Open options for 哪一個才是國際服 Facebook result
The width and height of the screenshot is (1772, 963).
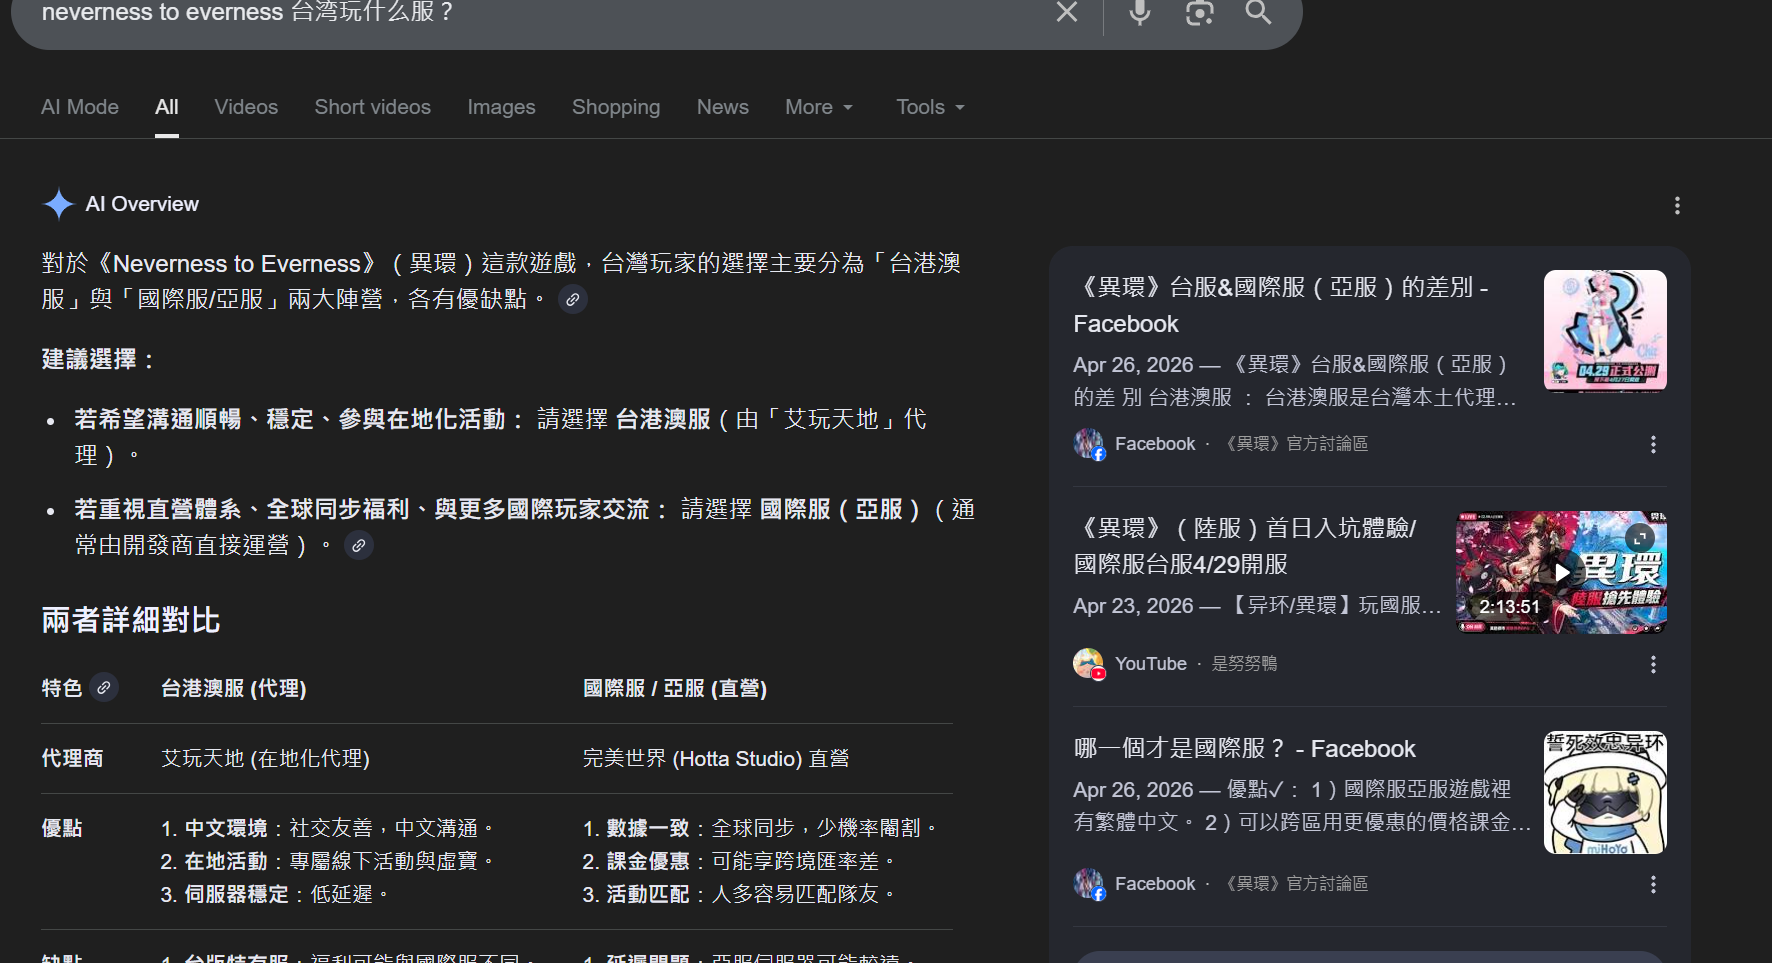coord(1653,884)
